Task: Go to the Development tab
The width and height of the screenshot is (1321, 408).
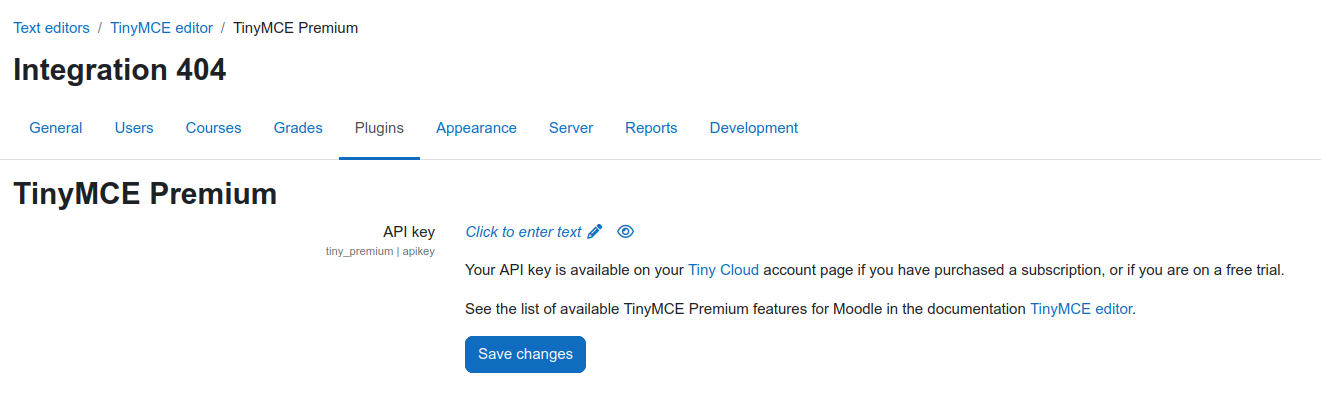Action: (x=754, y=128)
